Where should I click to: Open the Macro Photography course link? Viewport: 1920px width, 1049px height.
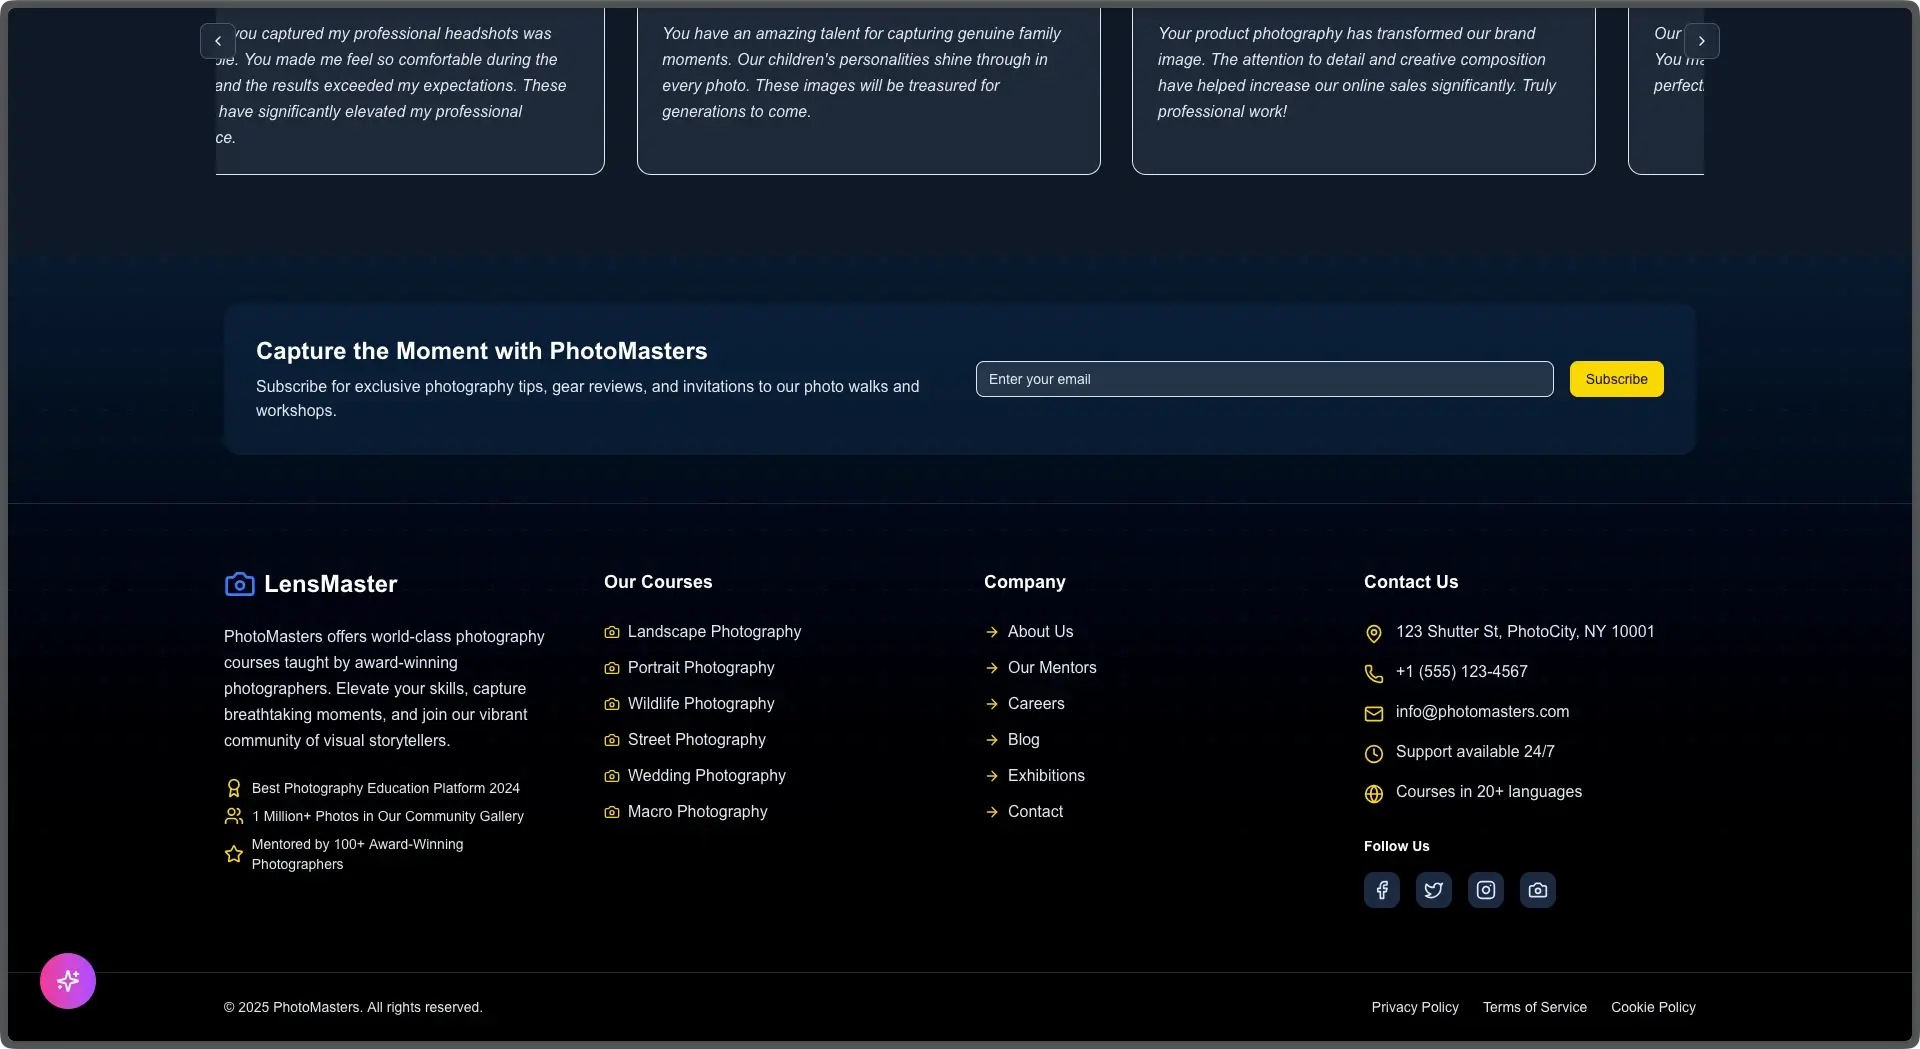pos(697,812)
